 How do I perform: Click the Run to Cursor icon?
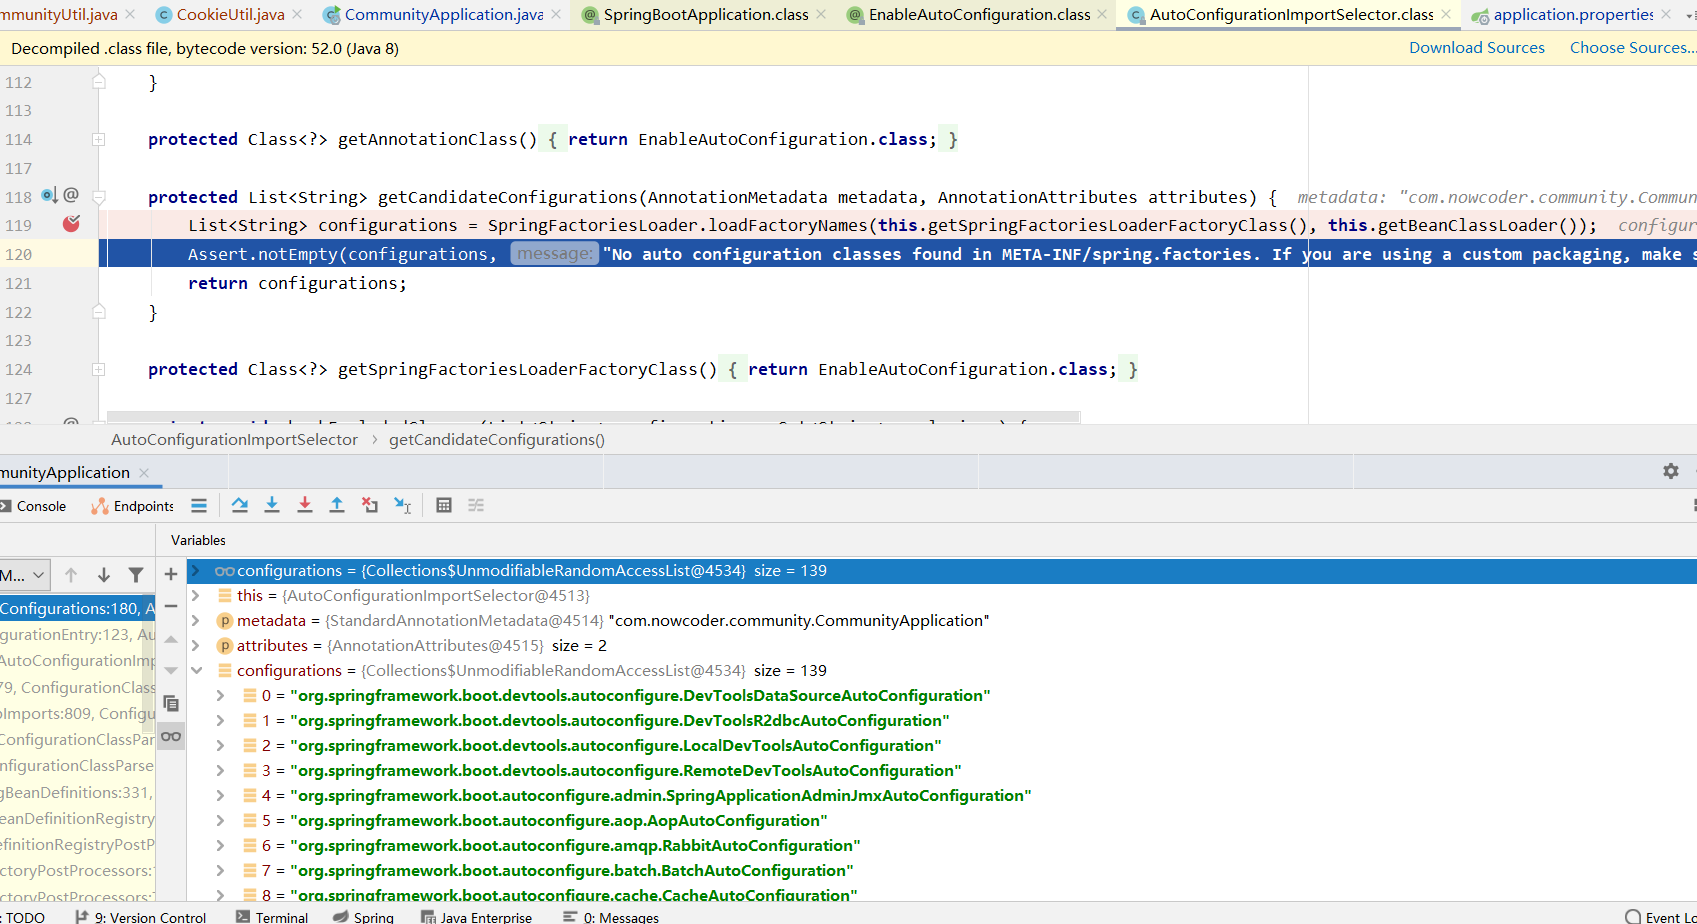coord(402,505)
